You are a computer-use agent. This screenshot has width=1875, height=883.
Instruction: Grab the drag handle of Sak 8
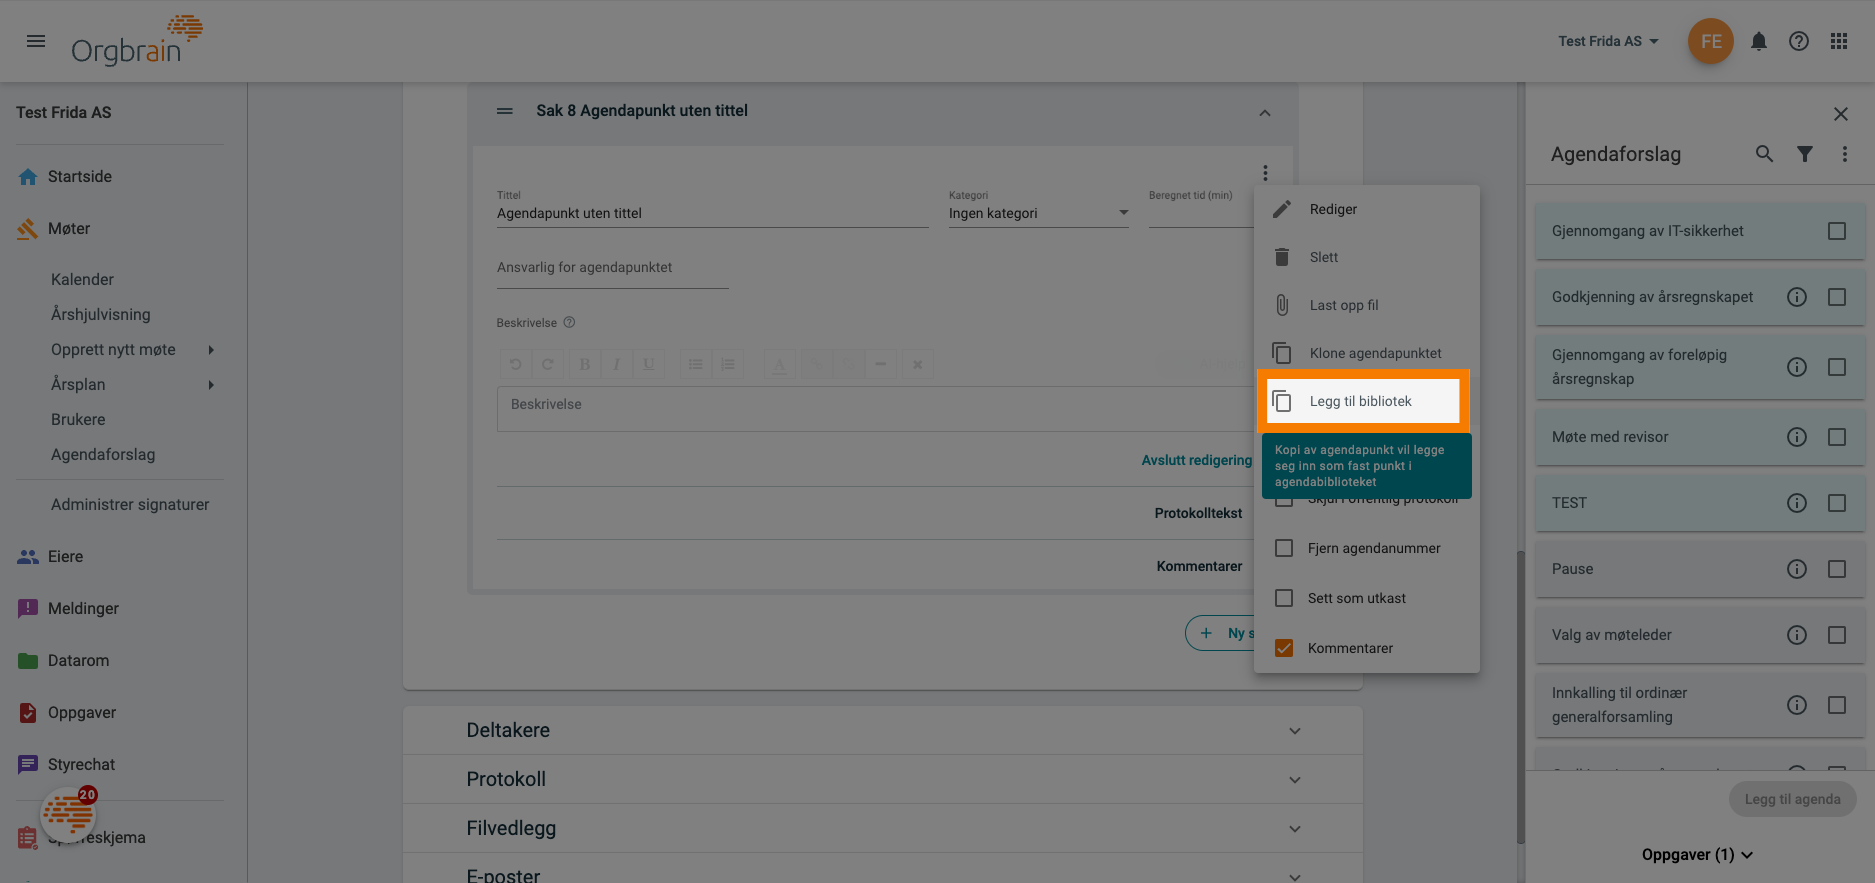pos(505,111)
